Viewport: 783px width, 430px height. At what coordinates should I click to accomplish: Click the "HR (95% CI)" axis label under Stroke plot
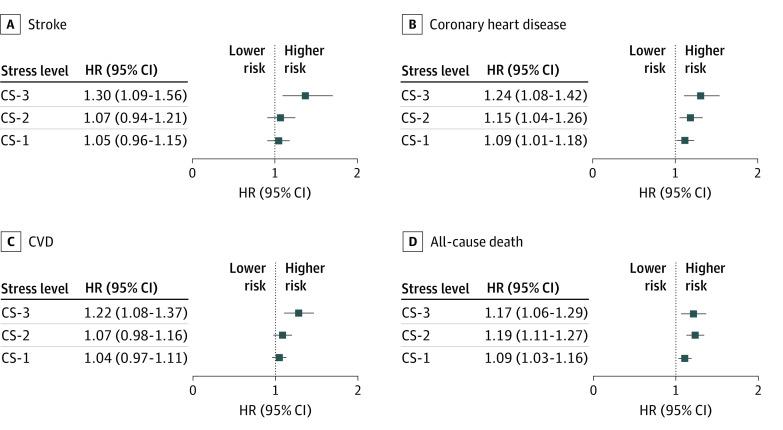275,192
